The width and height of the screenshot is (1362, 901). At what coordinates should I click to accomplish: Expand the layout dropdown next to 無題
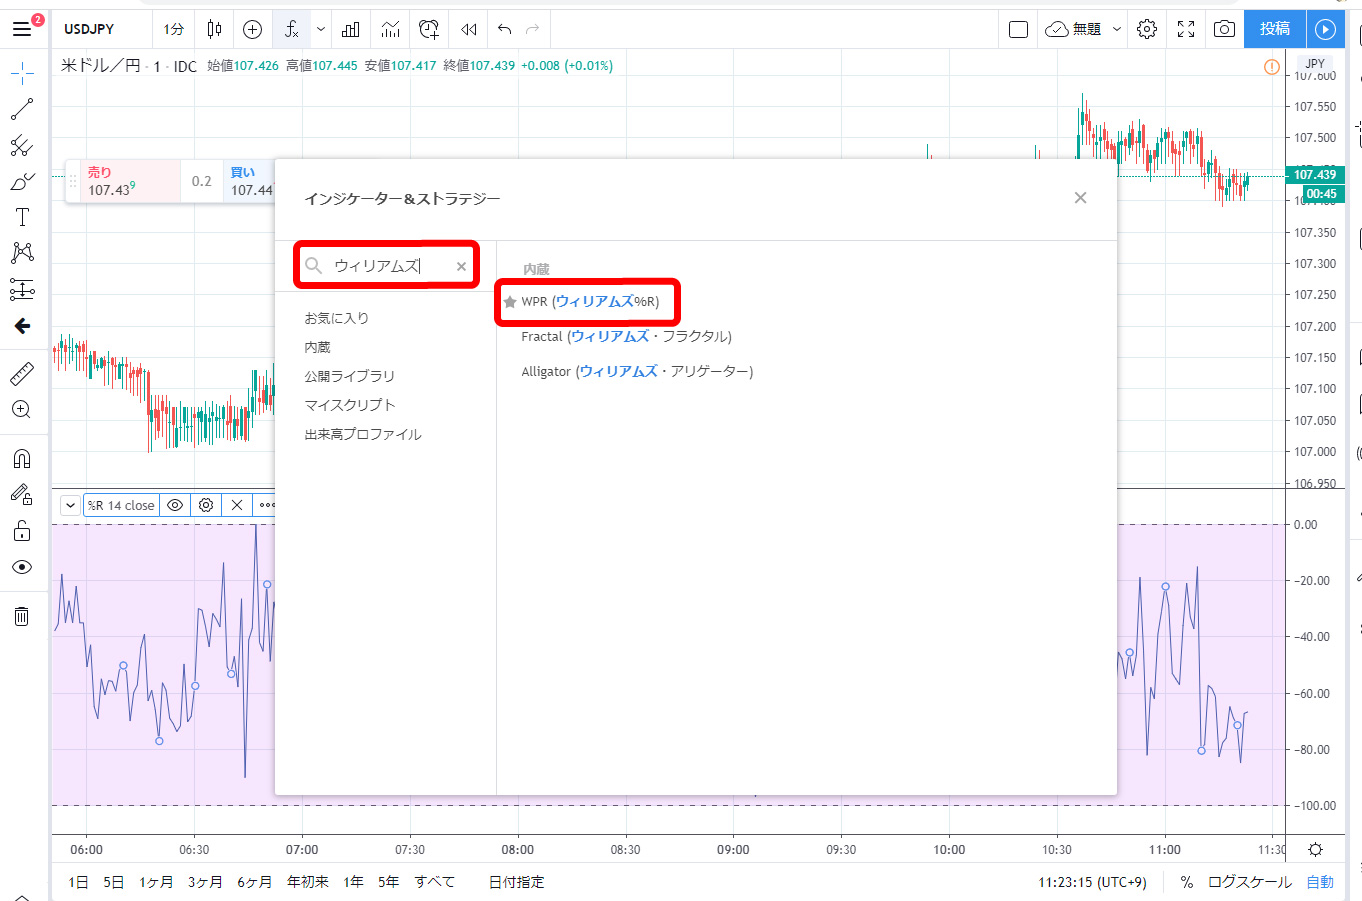tap(1117, 29)
